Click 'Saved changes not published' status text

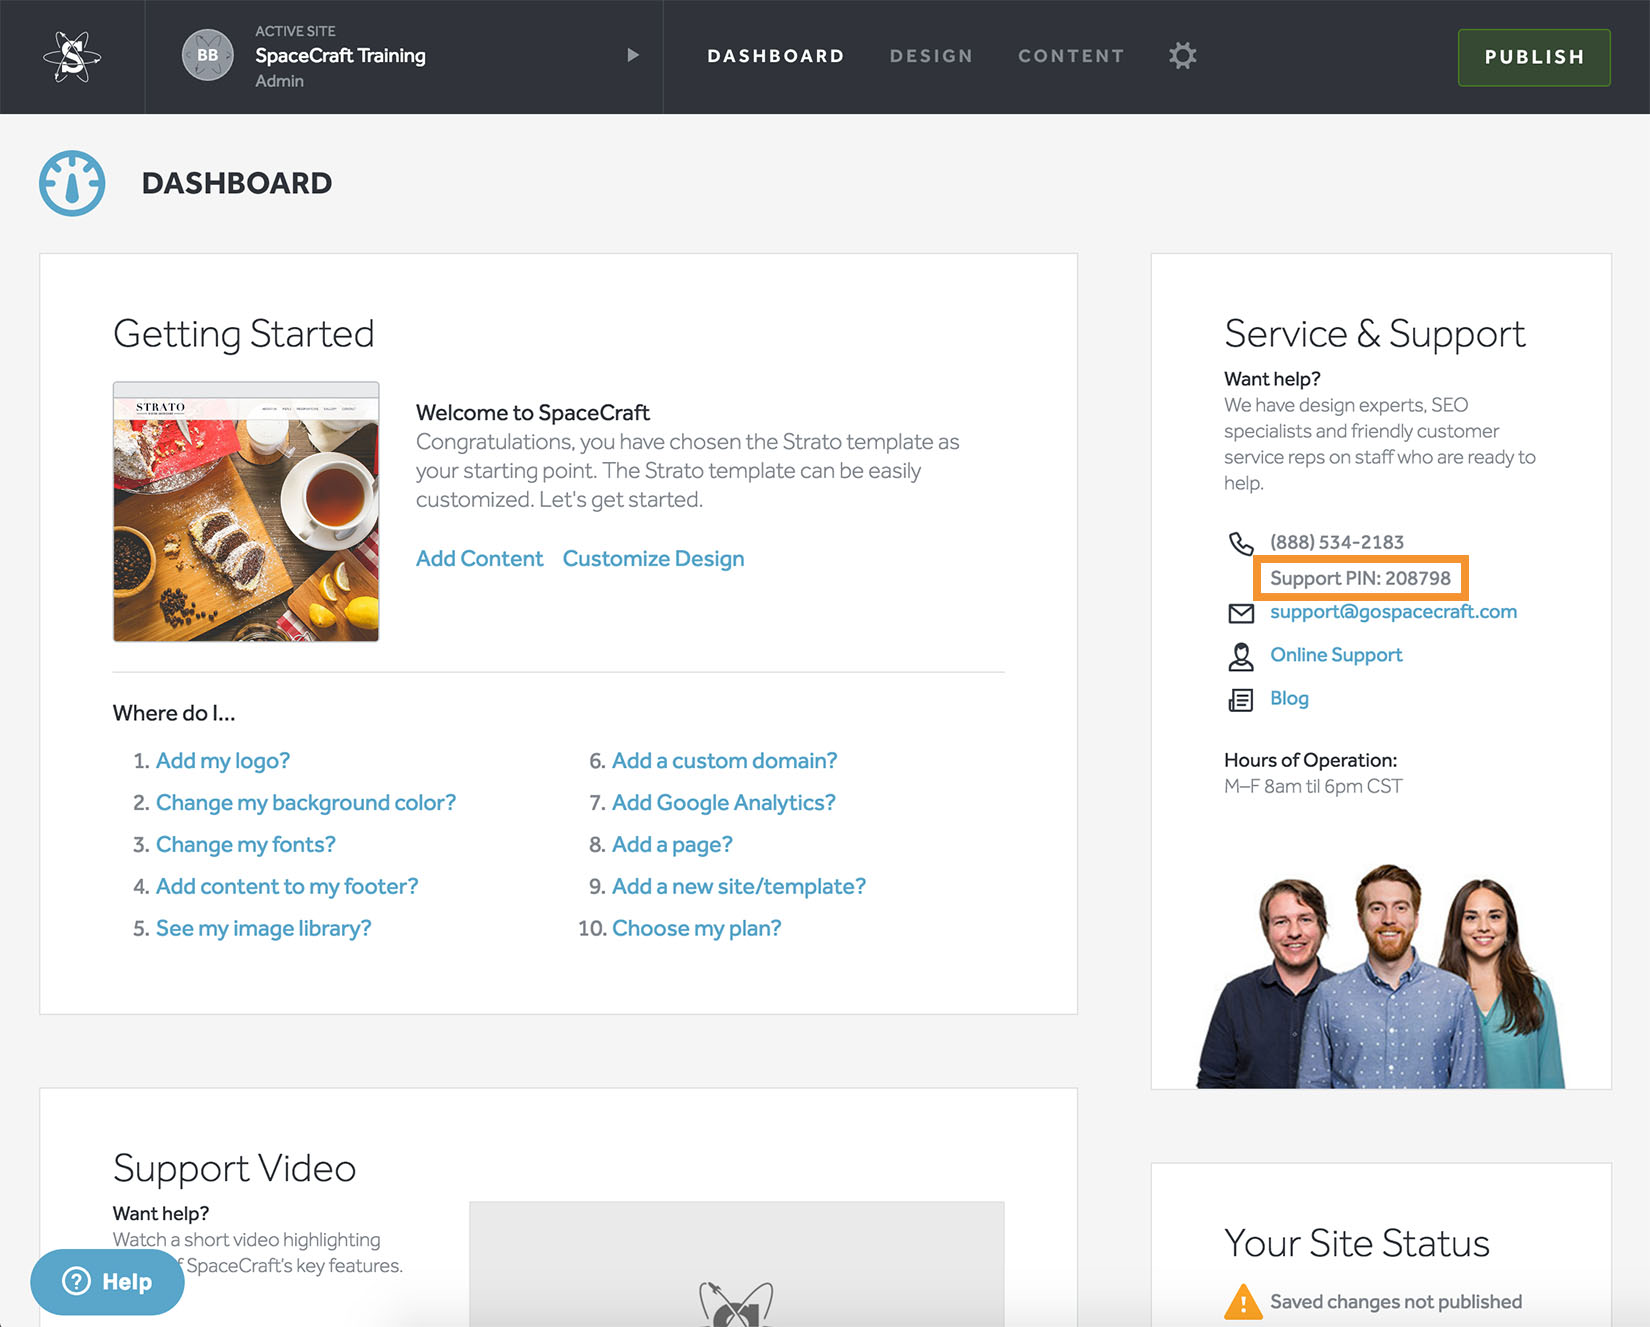pos(1396,1302)
